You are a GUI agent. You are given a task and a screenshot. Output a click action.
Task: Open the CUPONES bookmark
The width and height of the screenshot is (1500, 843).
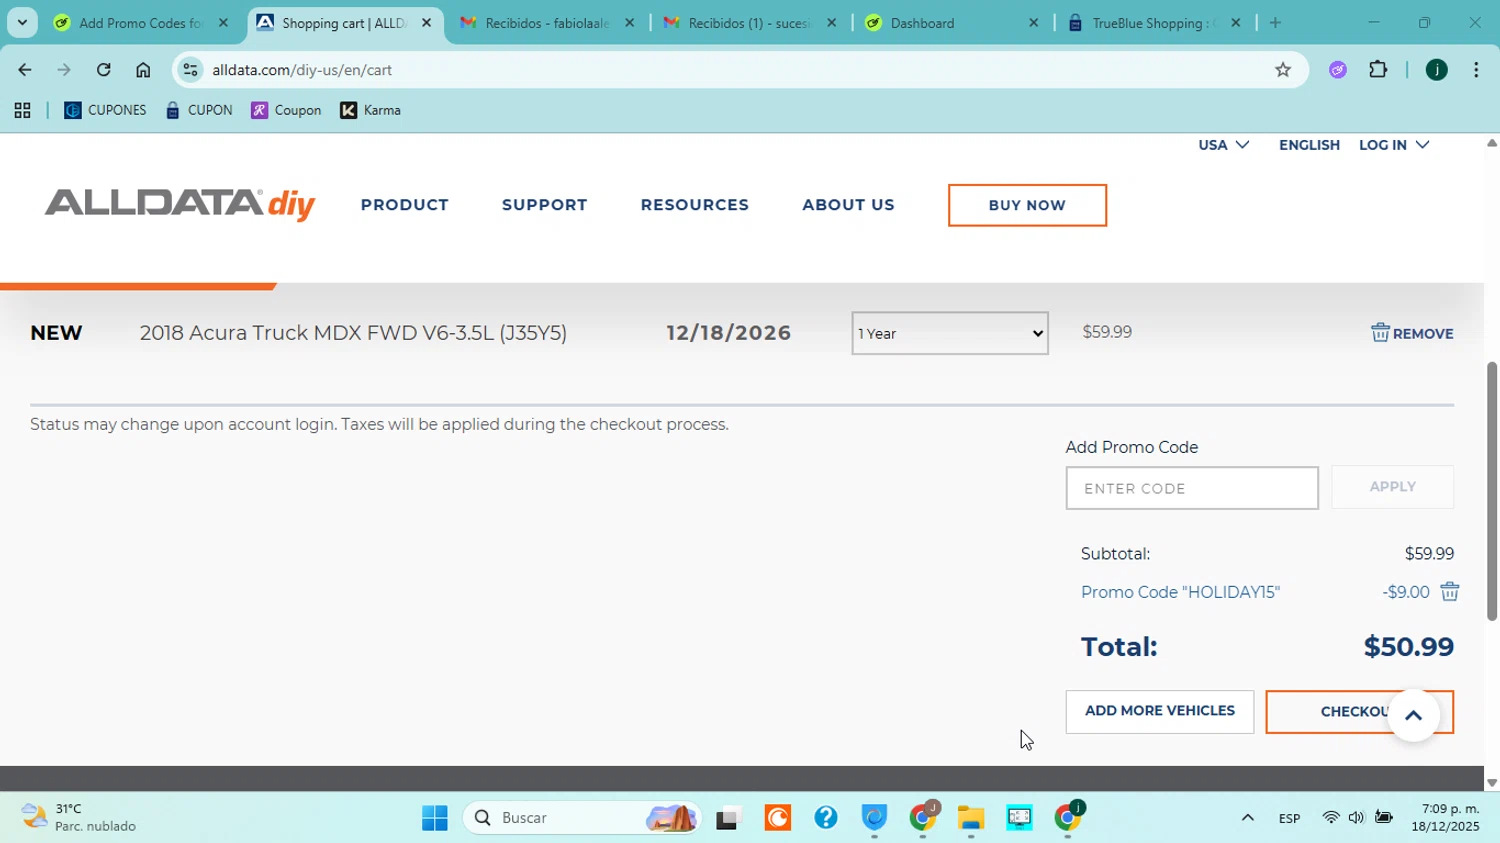tap(105, 111)
